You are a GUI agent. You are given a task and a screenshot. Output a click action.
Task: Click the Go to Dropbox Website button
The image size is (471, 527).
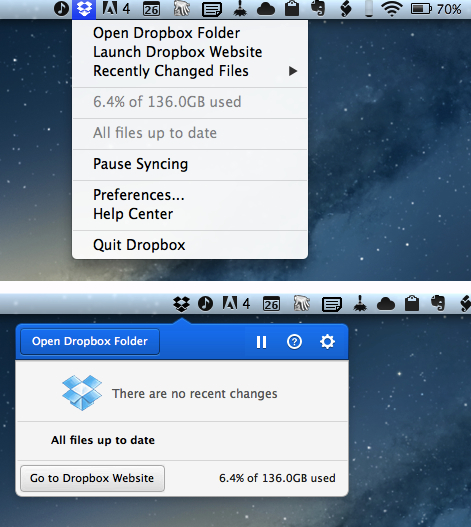pos(92,478)
